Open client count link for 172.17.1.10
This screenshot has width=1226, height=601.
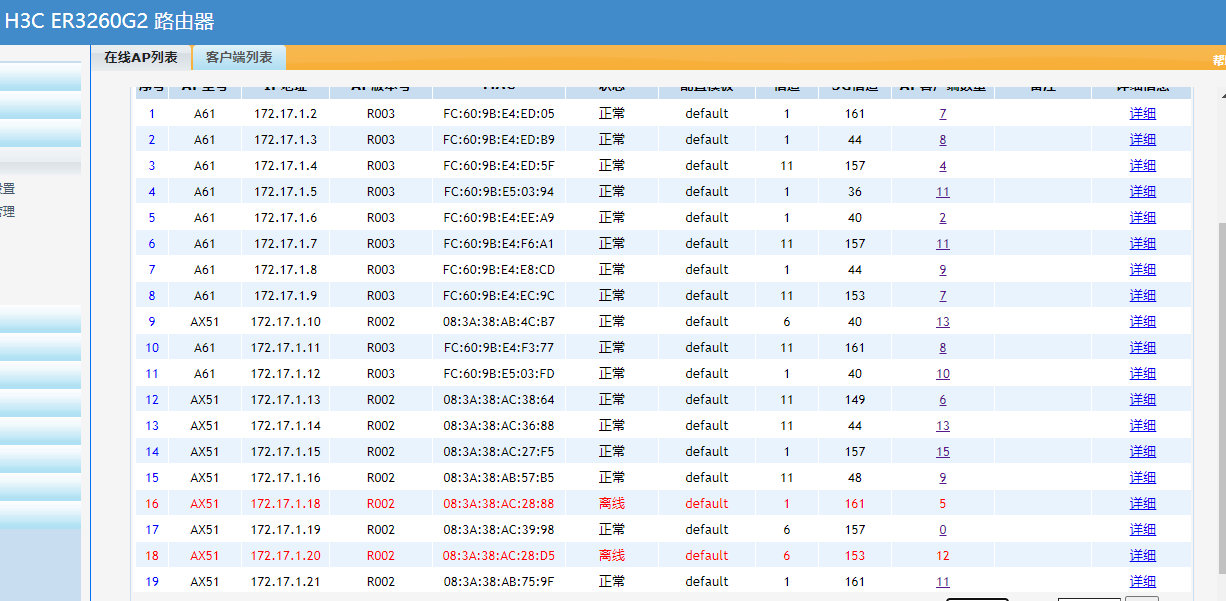942,322
